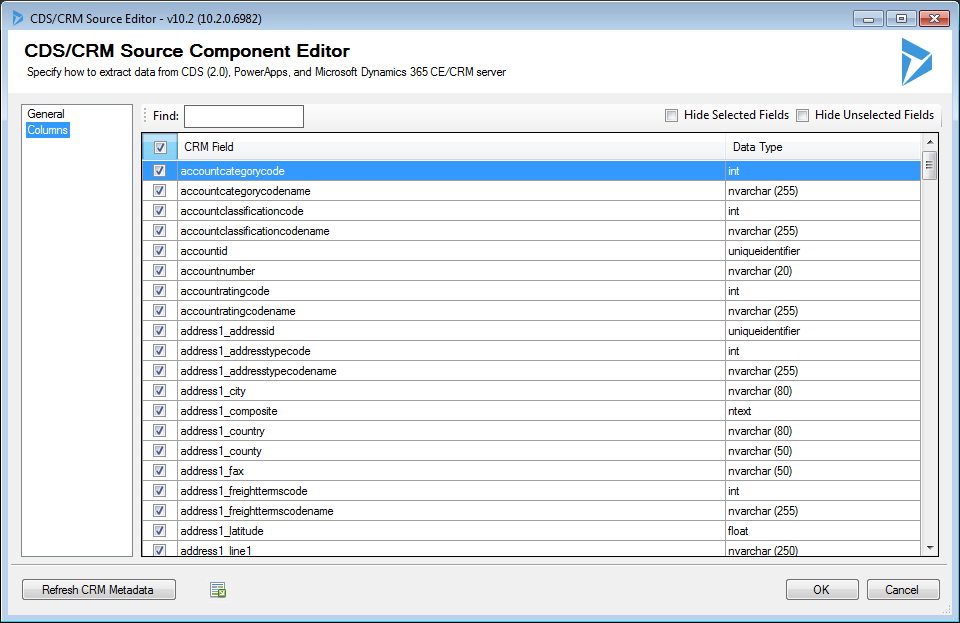Screen dimensions: 960x623
Task: Uncheck the address1_fax checkbox
Action: click(159, 471)
